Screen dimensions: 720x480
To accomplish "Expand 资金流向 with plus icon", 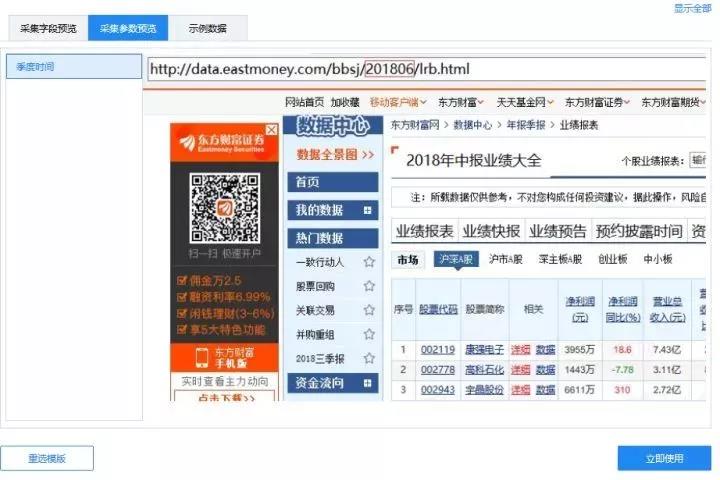I will [x=367, y=383].
